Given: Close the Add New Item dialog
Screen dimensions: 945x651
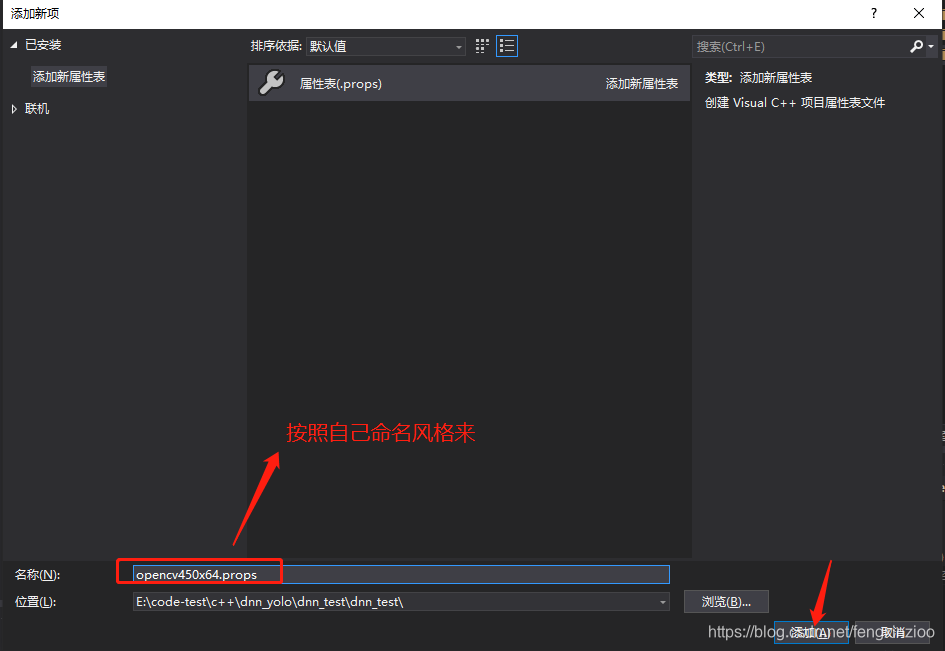Looking at the screenshot, I should click(918, 13).
